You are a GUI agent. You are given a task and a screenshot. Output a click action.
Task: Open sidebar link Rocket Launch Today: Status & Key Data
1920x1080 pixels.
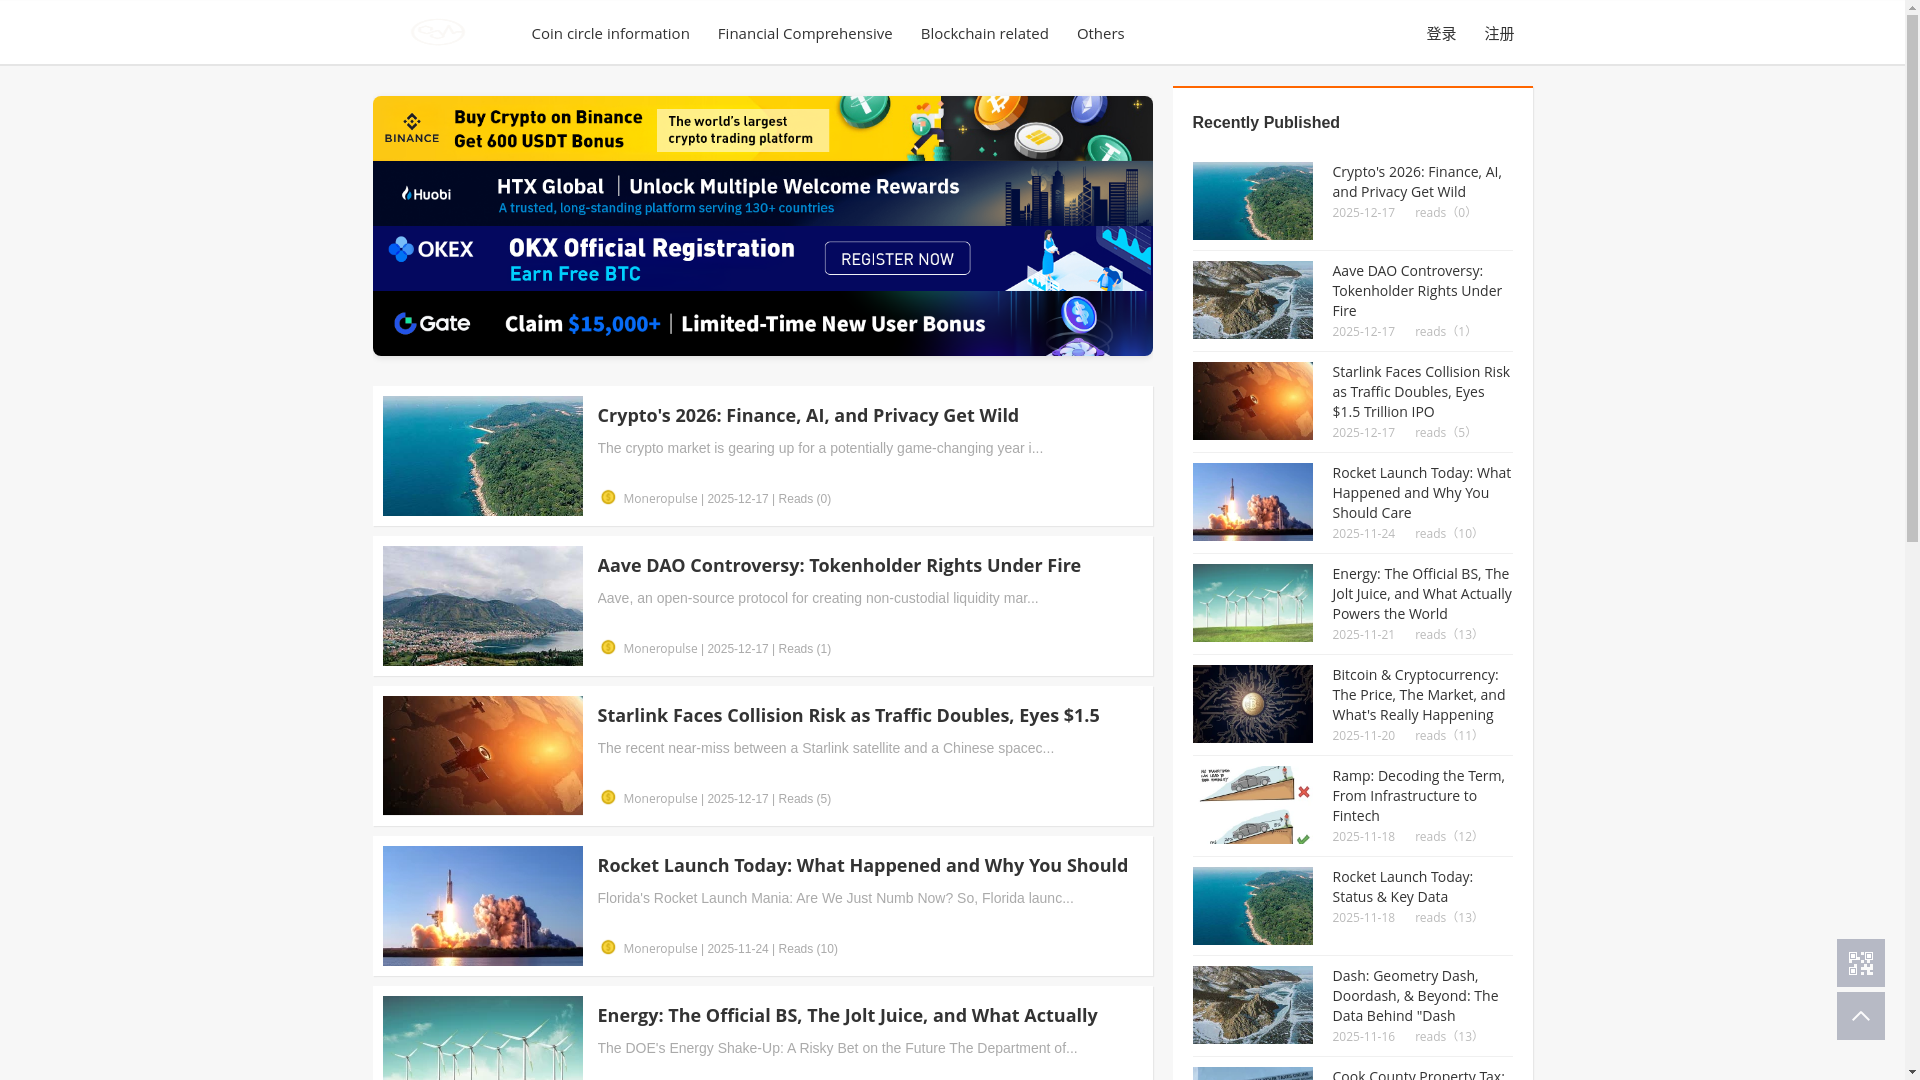[1402, 886]
